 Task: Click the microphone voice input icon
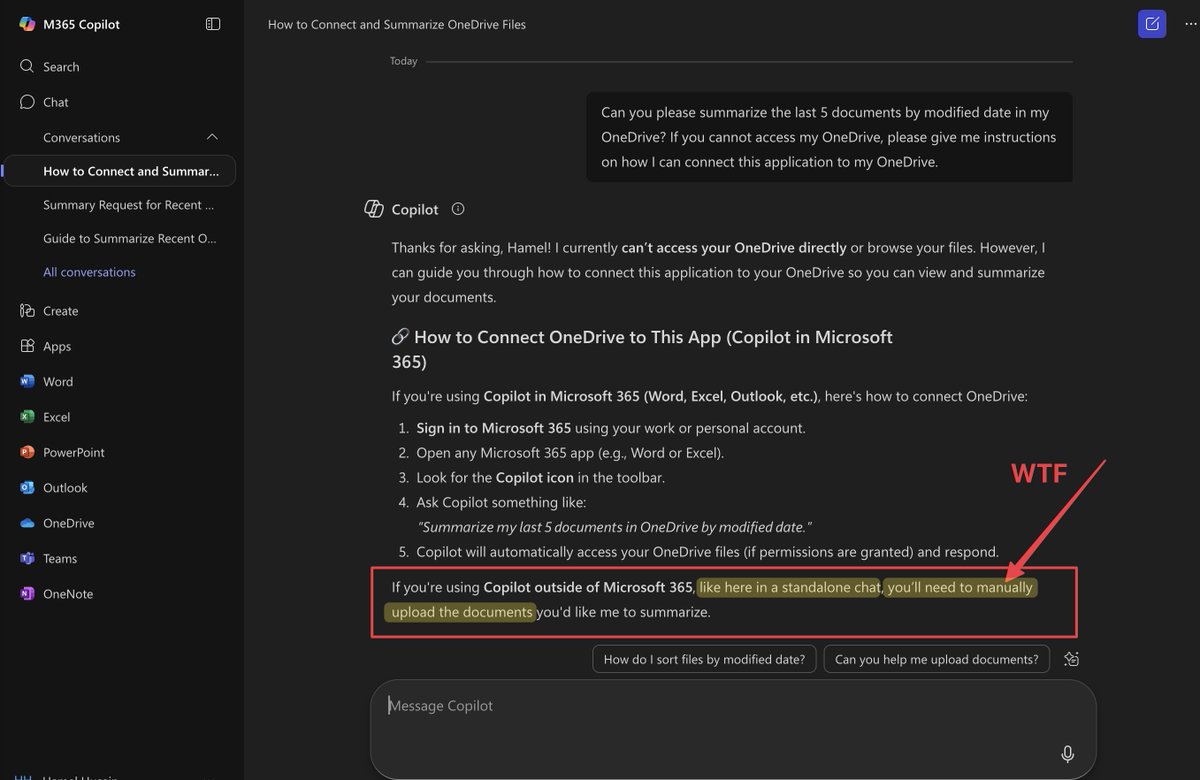[x=1067, y=753]
